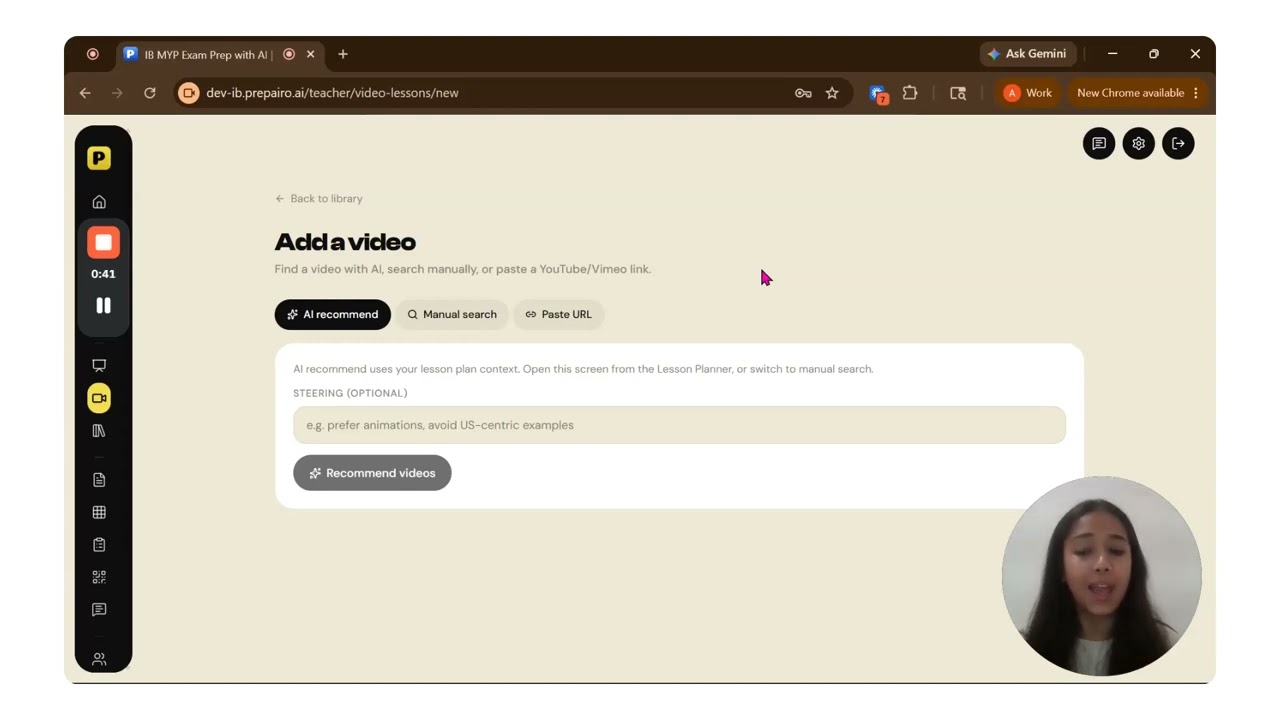1280x720 pixels.
Task: Minimize the Chrome window
Action: click(x=1112, y=54)
